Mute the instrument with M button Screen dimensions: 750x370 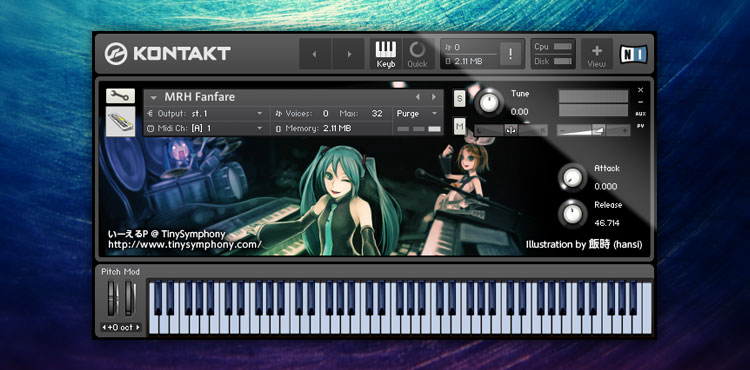460,126
